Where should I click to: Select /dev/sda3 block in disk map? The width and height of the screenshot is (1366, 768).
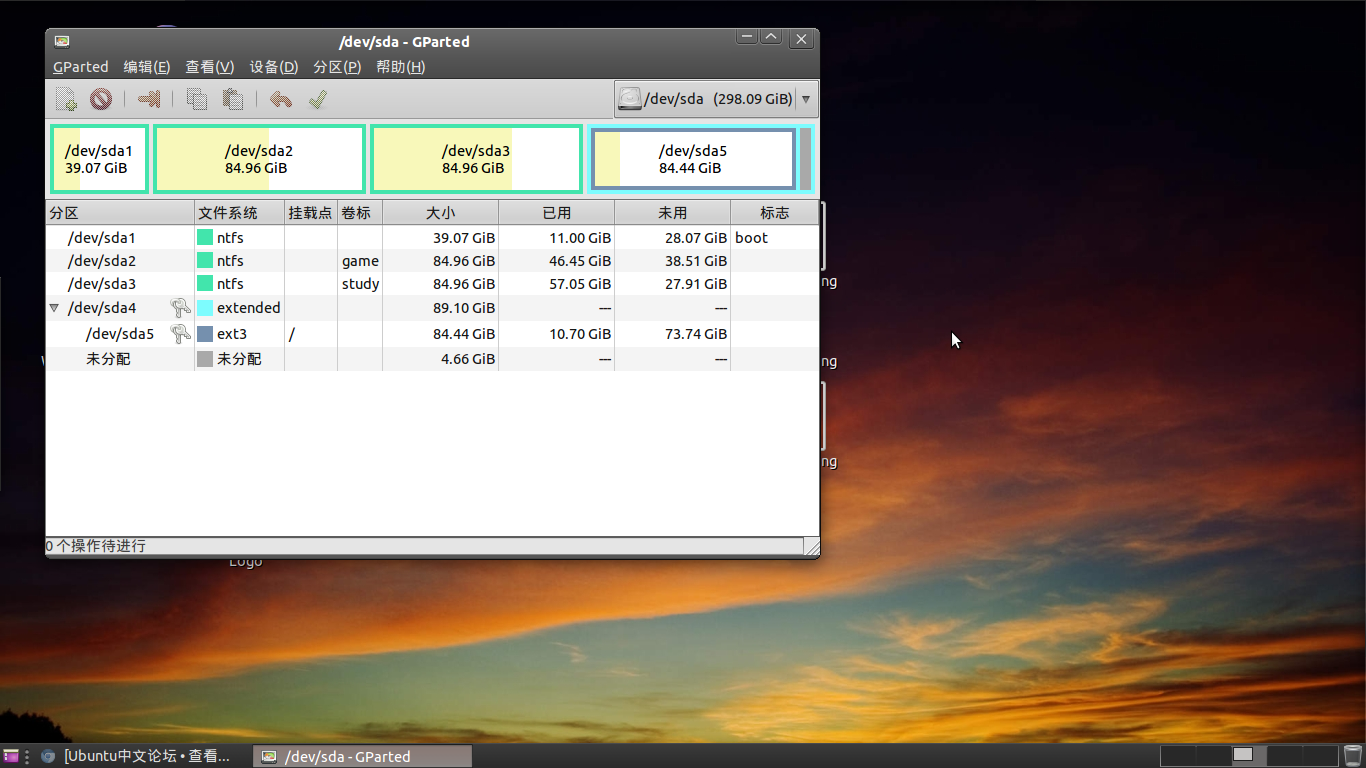coord(476,159)
